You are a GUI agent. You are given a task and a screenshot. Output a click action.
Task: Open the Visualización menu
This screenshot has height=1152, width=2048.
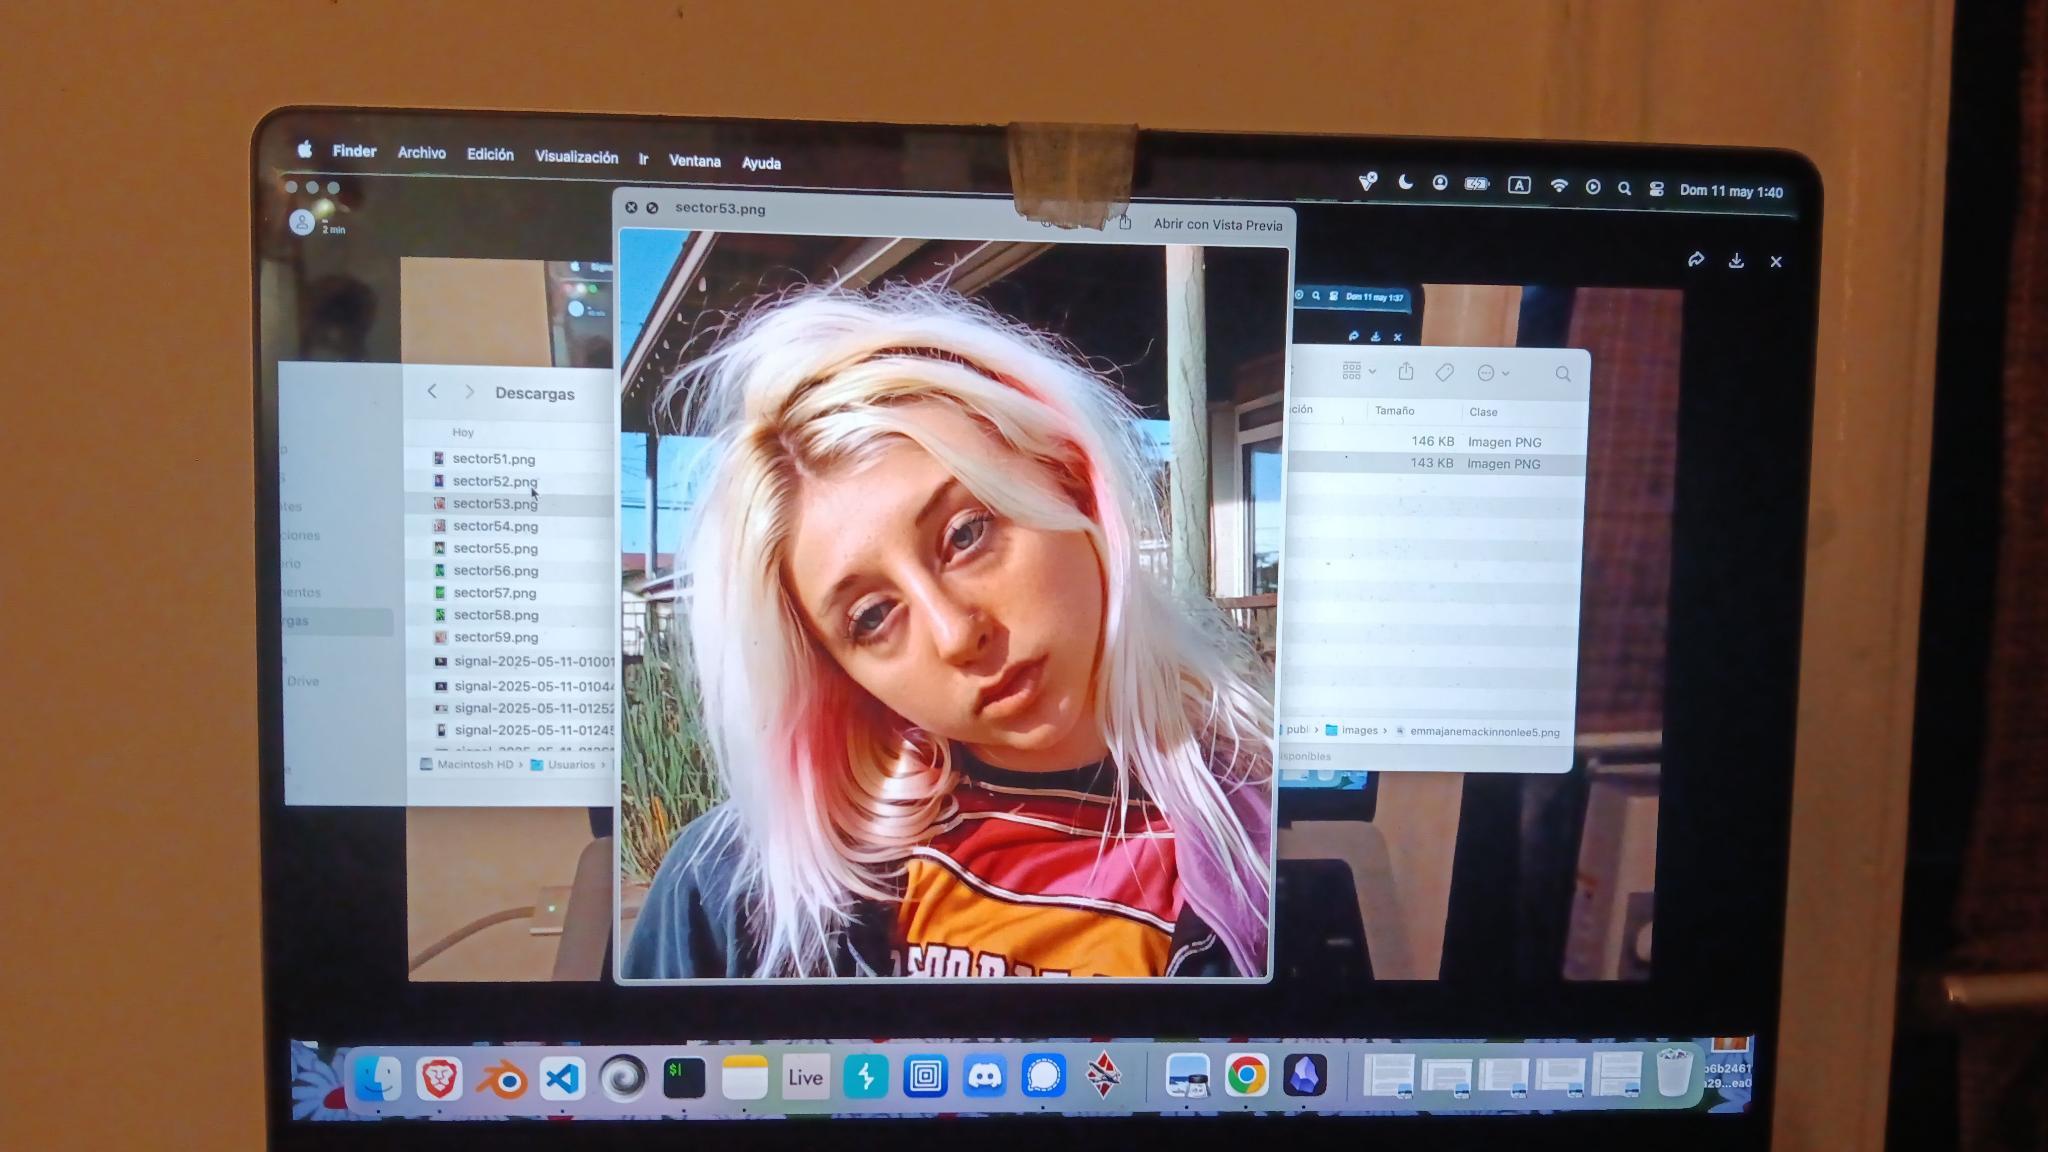576,157
